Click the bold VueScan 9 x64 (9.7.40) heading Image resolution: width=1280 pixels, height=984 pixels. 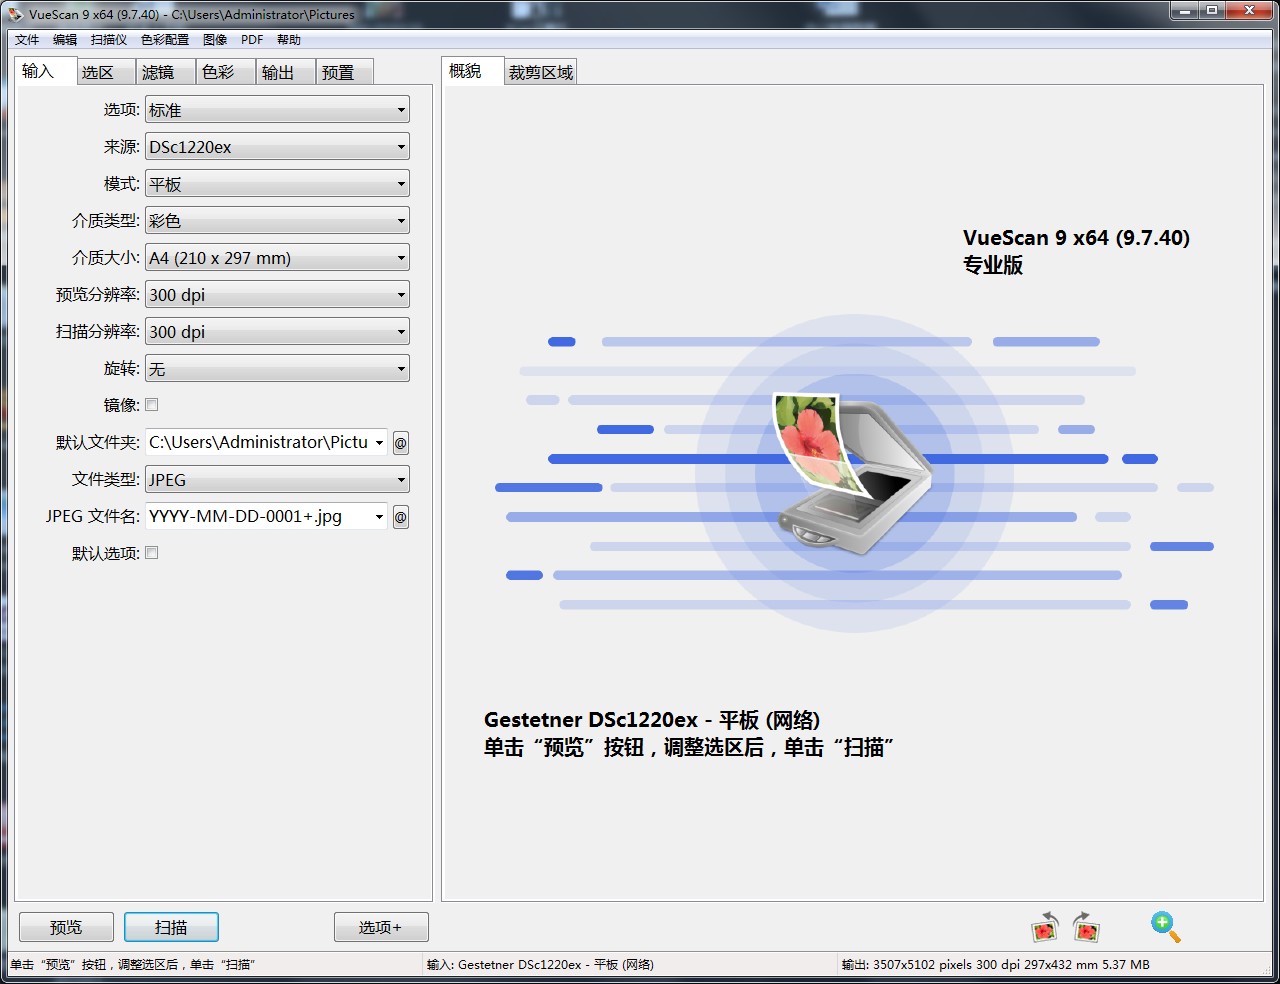pyautogui.click(x=1076, y=238)
